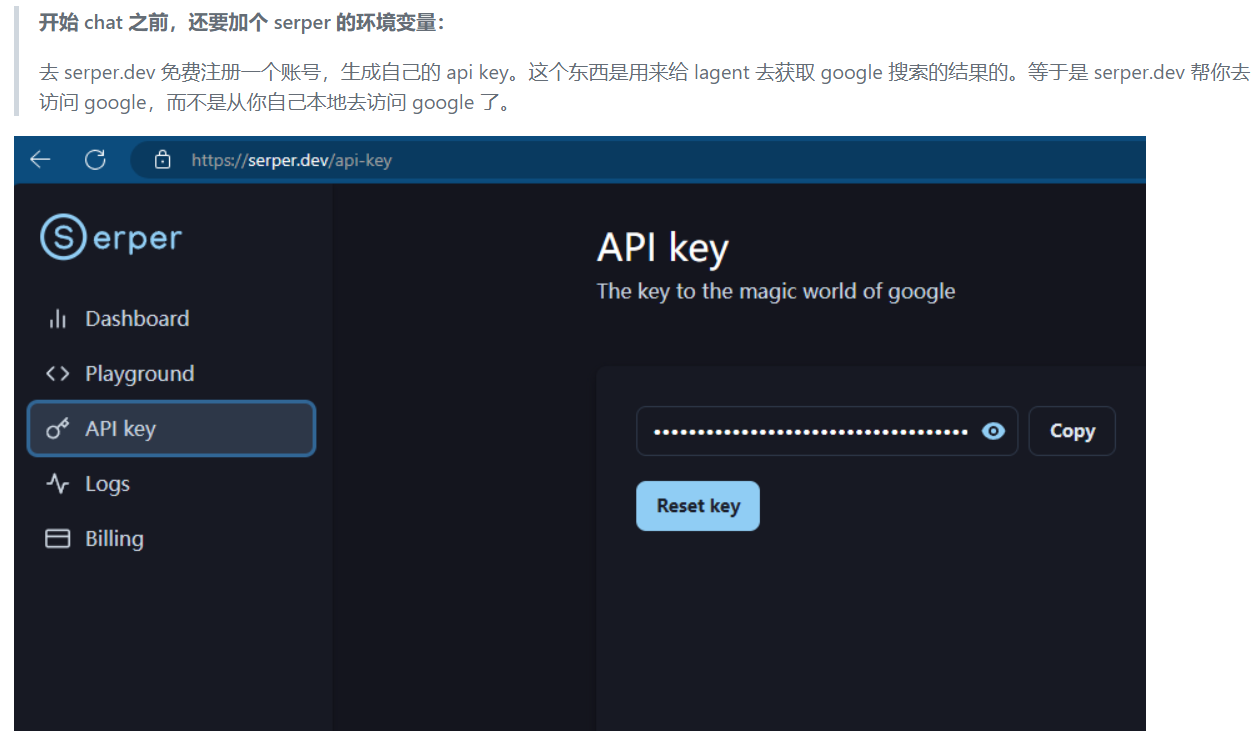Screen dimensions: 1254x735
Task: Click the Playground code brackets icon
Action: point(57,374)
